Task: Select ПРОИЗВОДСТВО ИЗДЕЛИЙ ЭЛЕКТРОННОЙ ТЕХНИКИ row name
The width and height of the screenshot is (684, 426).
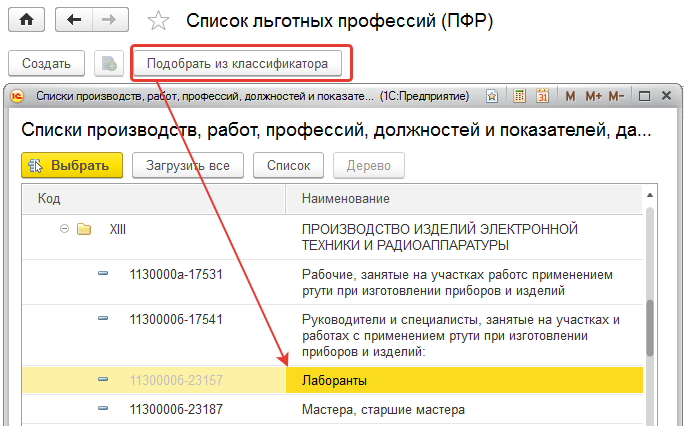Action: [x=440, y=237]
